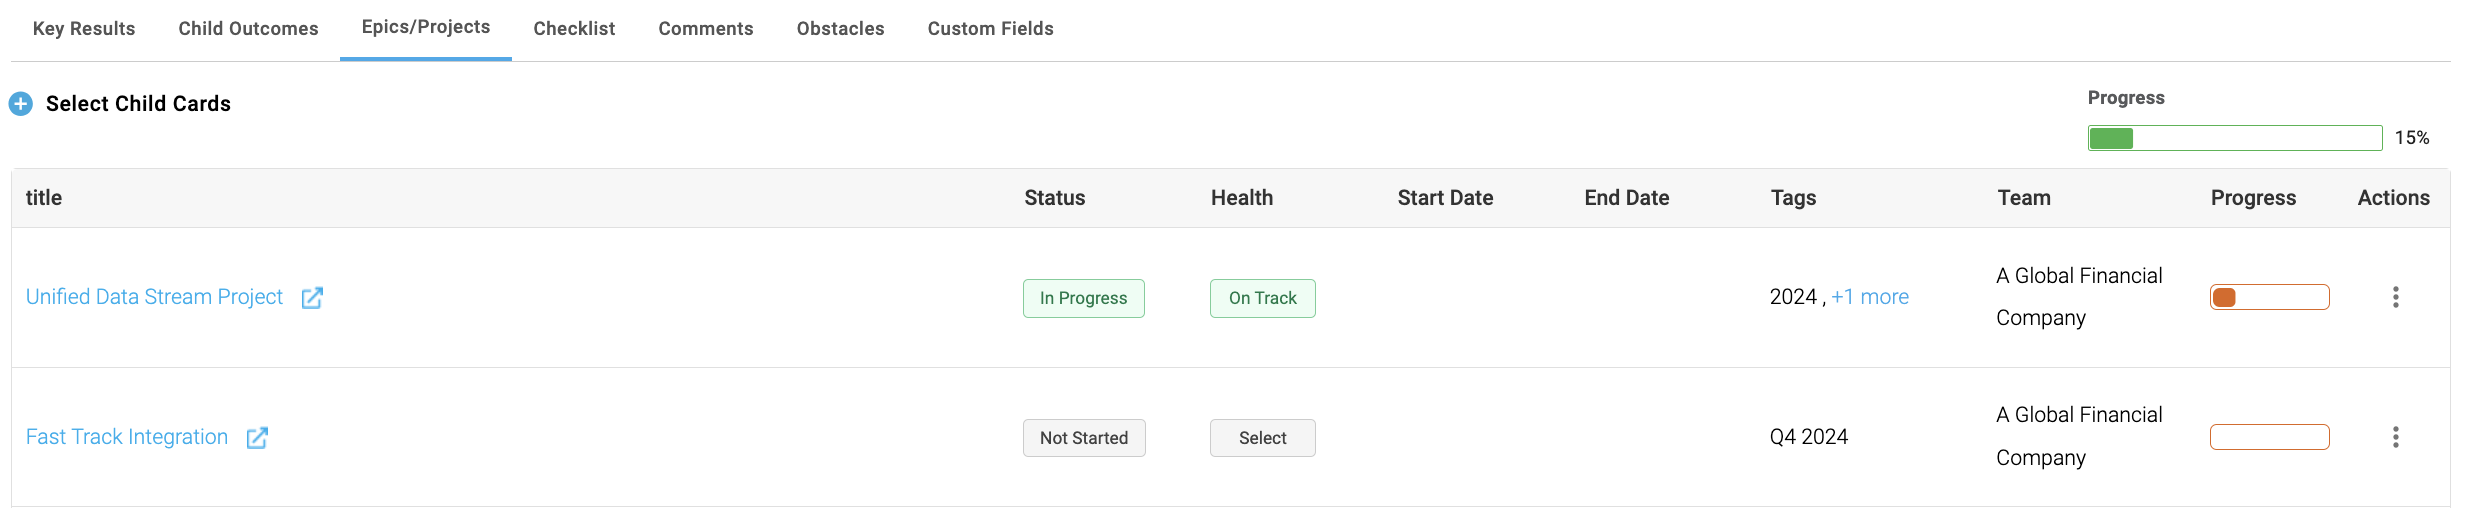Open the Unified Data Stream Project link
Screen dimensions: 2468x508
pos(154,297)
